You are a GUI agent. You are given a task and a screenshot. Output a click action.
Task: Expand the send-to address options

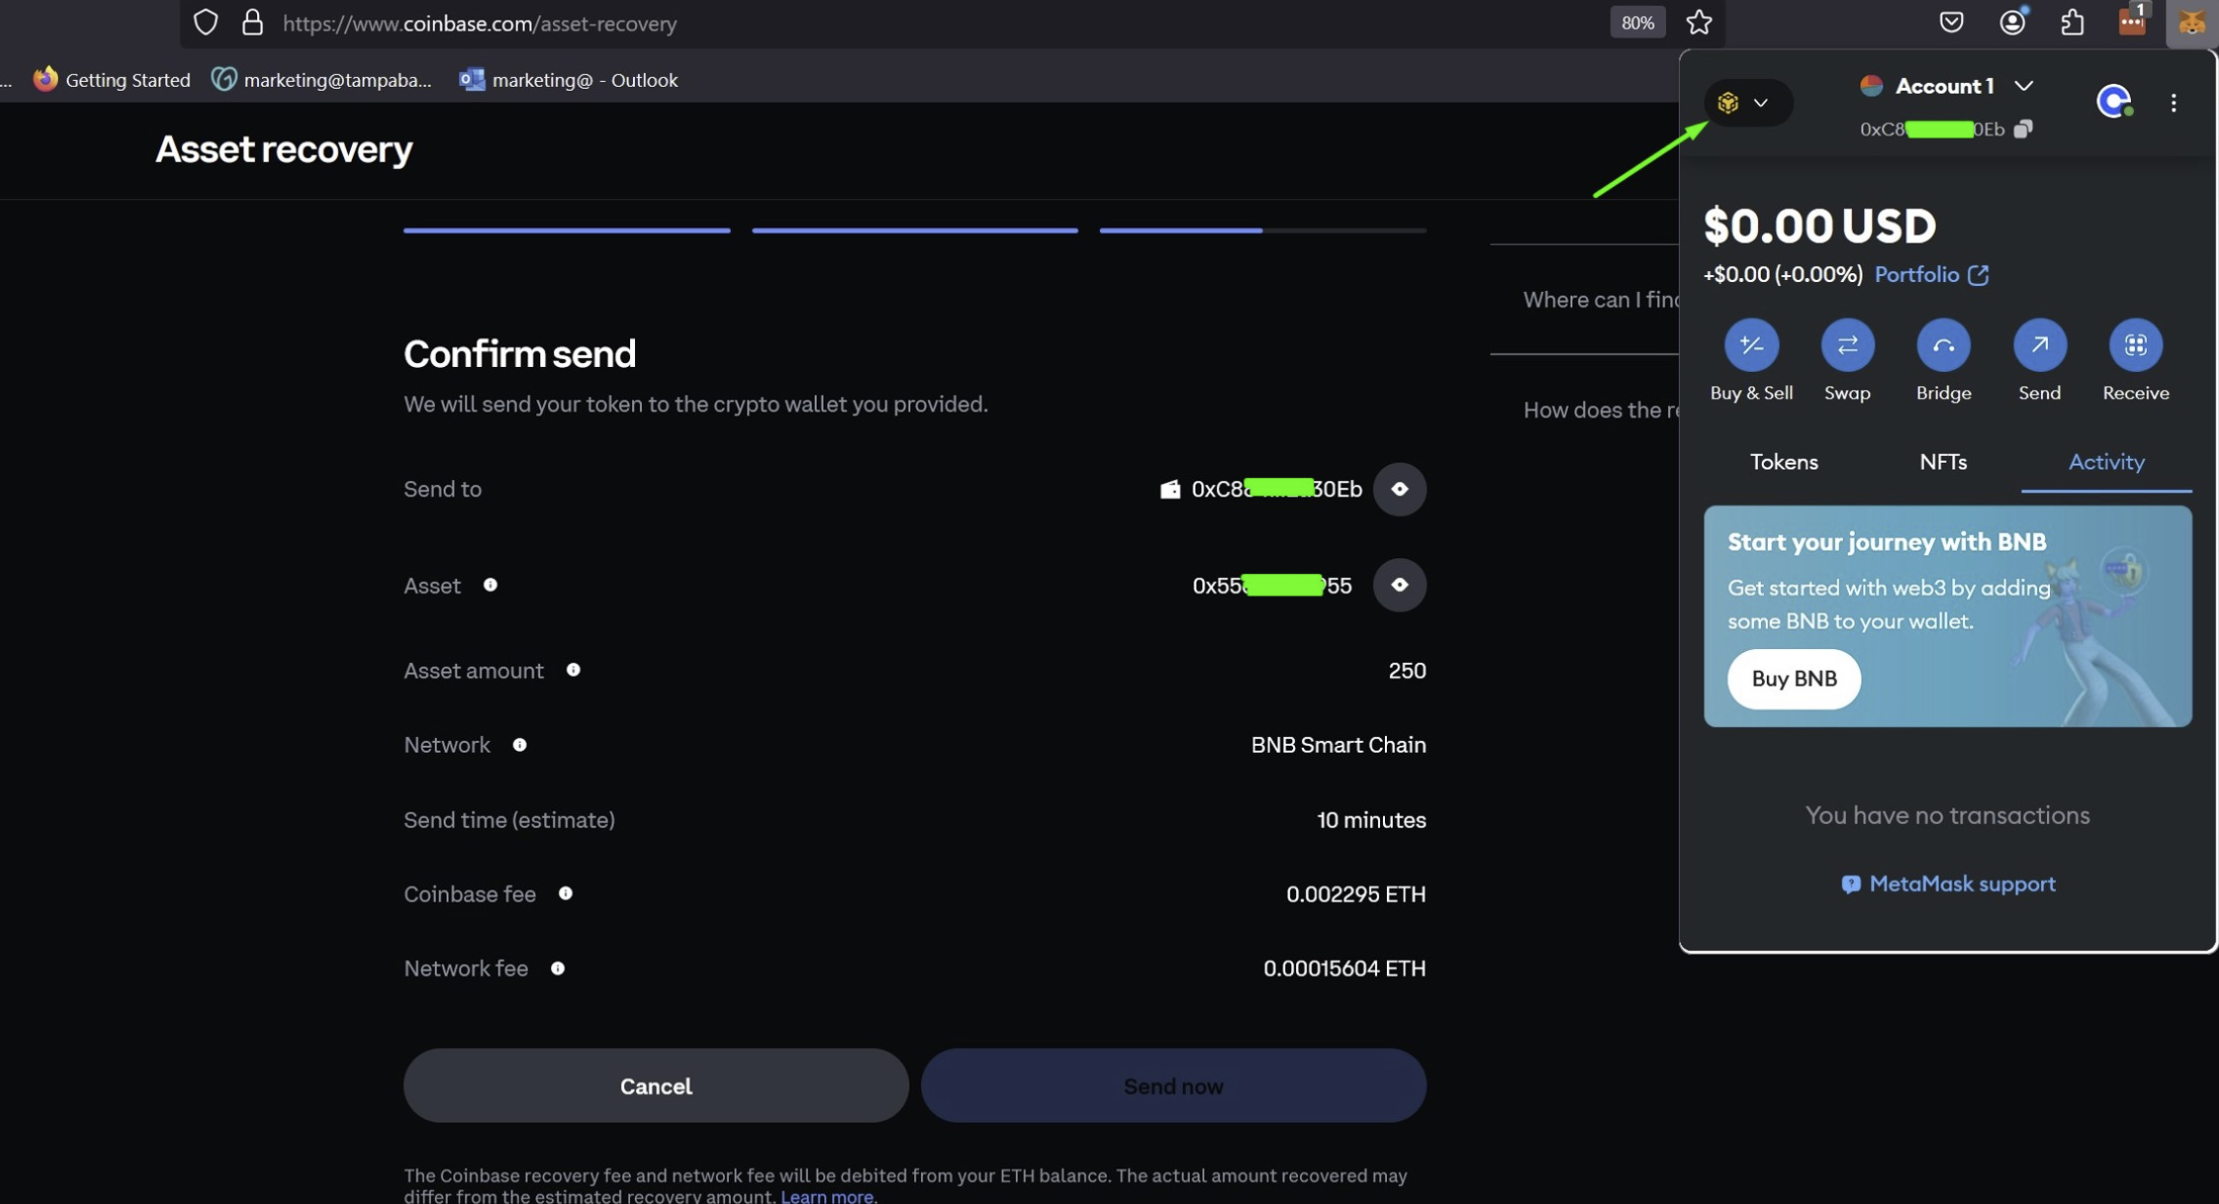pyautogui.click(x=1396, y=488)
